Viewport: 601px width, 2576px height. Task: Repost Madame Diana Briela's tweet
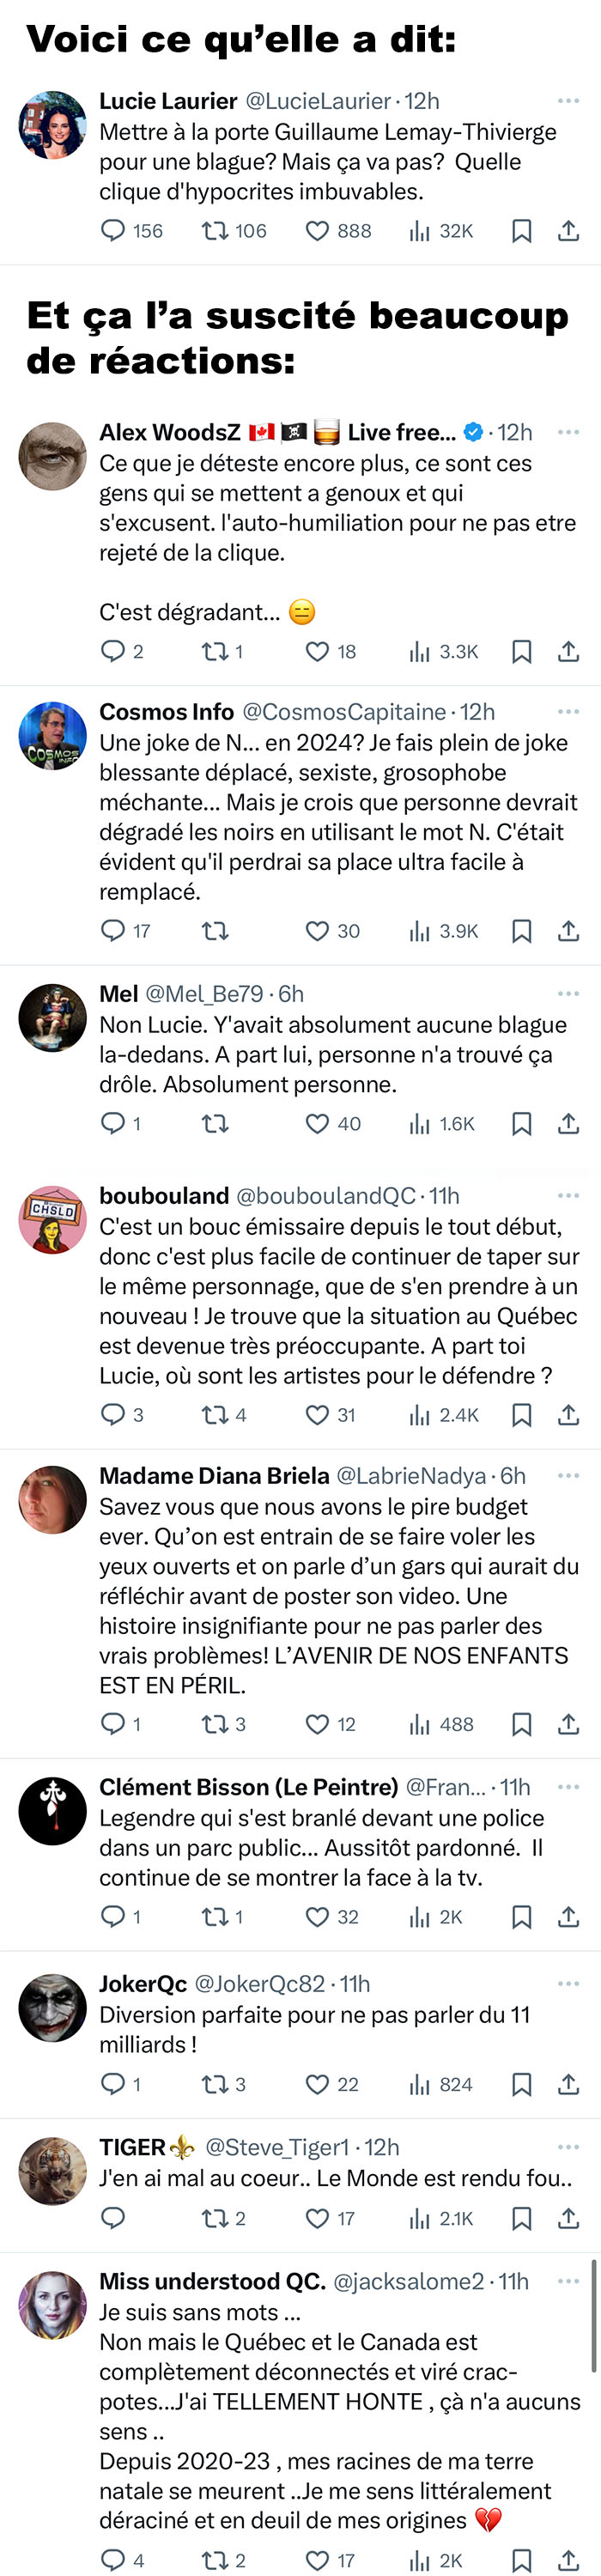(215, 1724)
